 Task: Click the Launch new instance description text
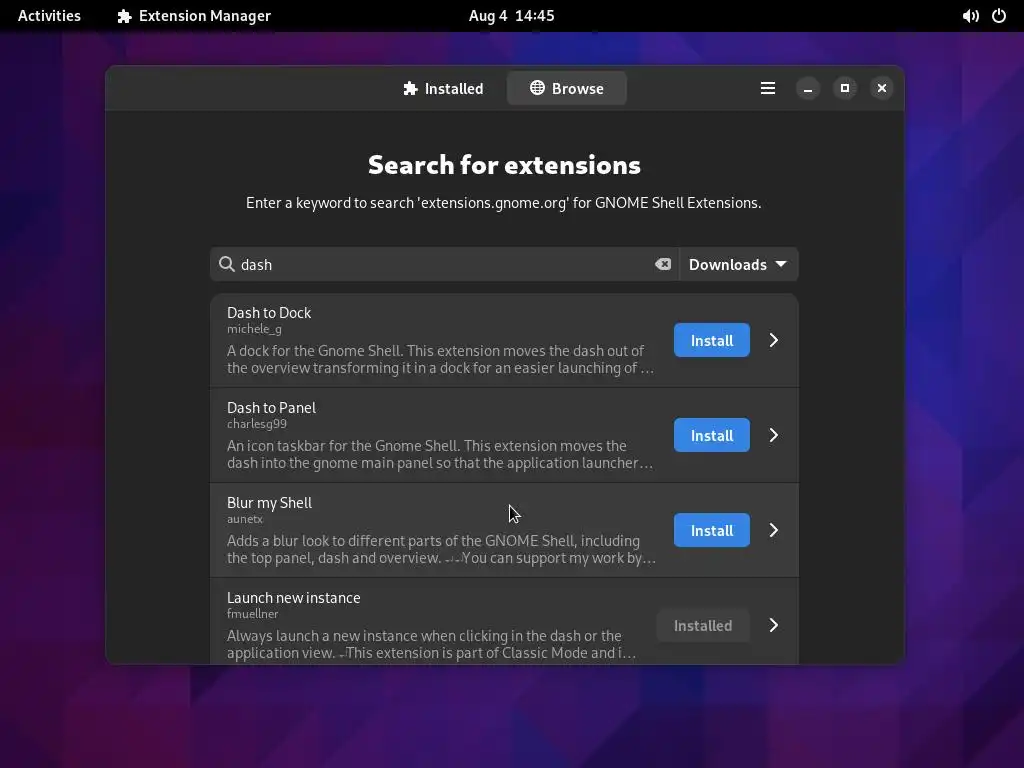click(431, 645)
